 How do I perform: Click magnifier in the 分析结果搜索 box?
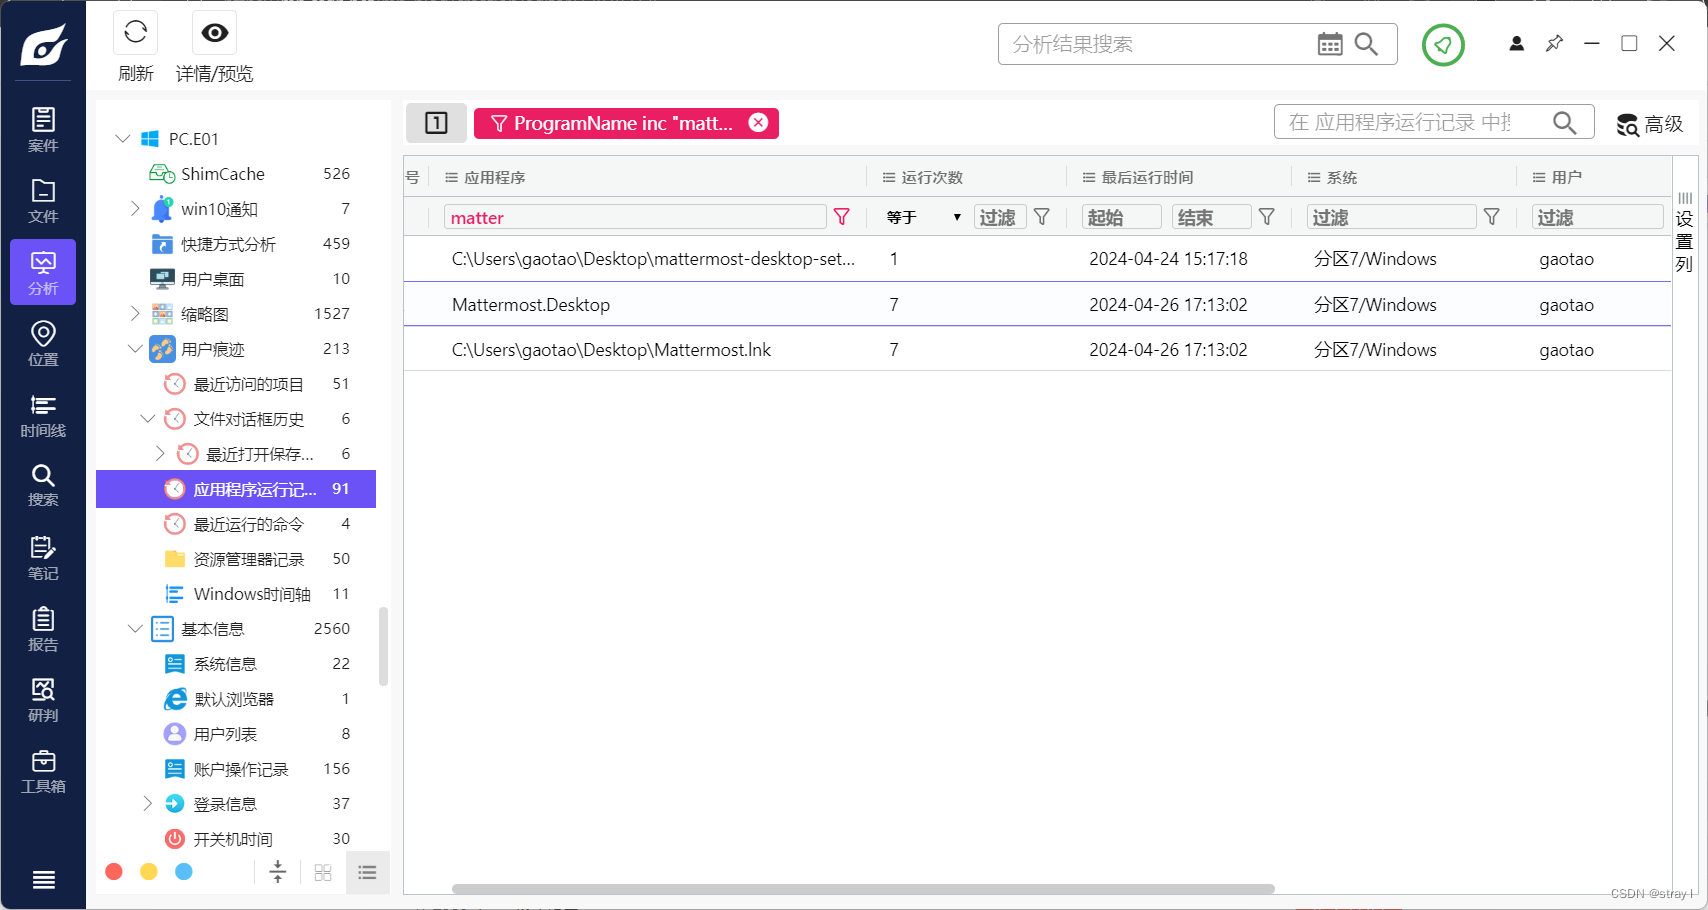[x=1366, y=44]
